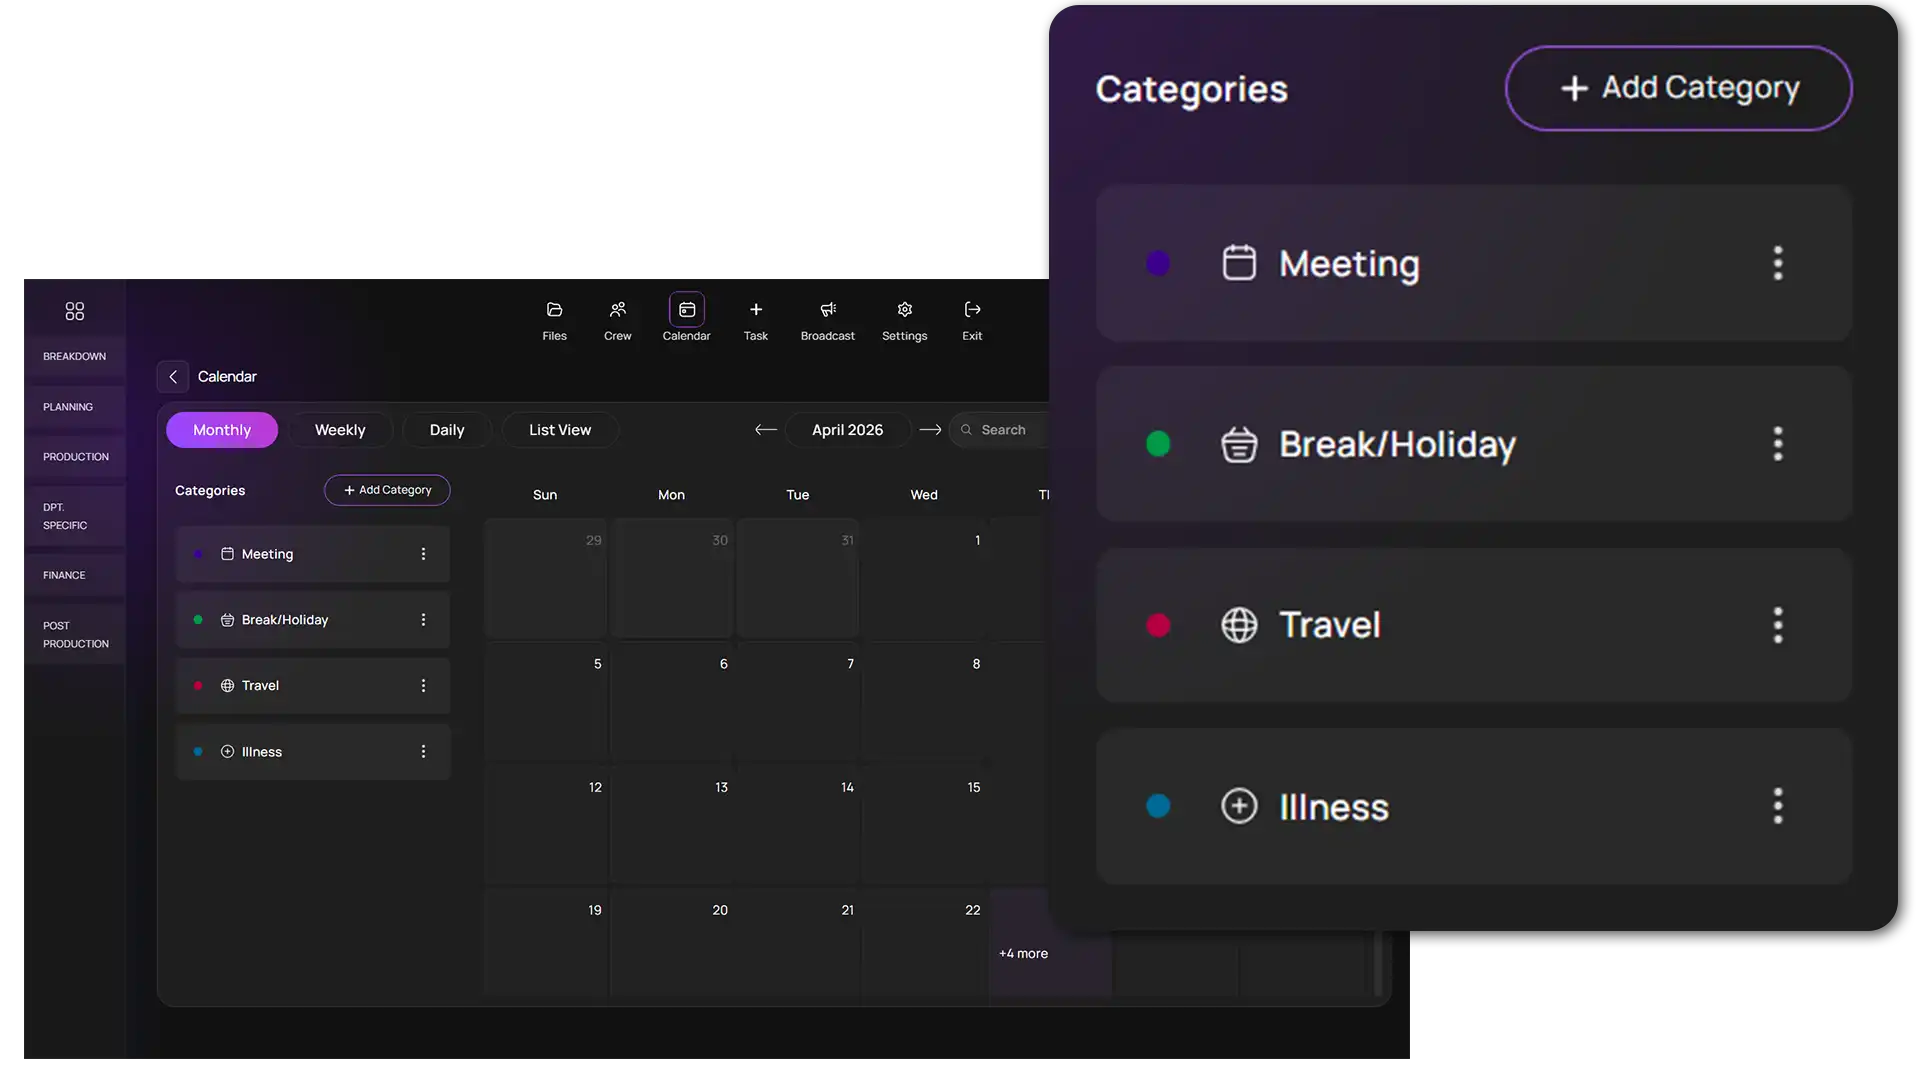Click the Illness plus-circle icon in small list

coord(227,752)
